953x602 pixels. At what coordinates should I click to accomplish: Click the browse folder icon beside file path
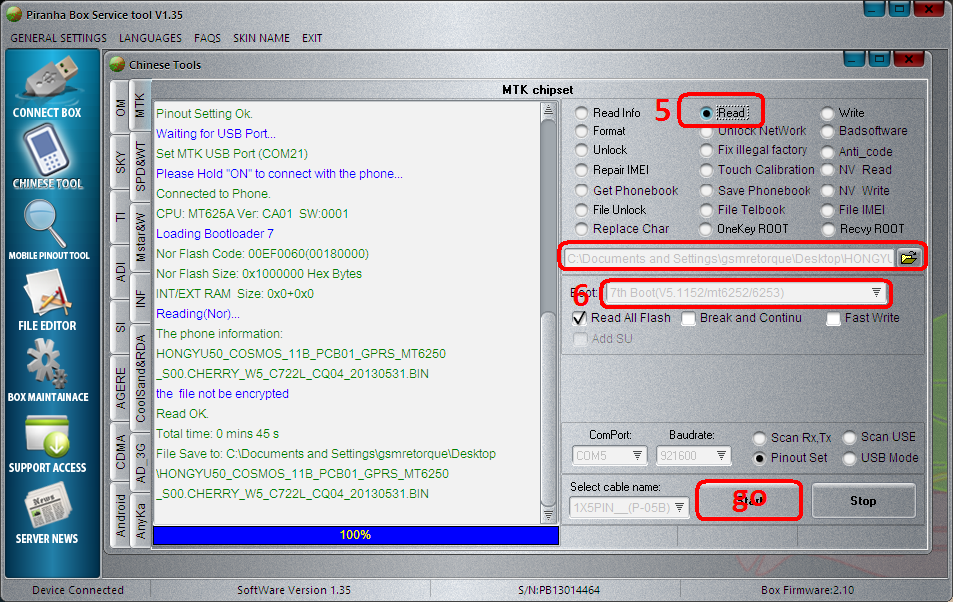908,257
